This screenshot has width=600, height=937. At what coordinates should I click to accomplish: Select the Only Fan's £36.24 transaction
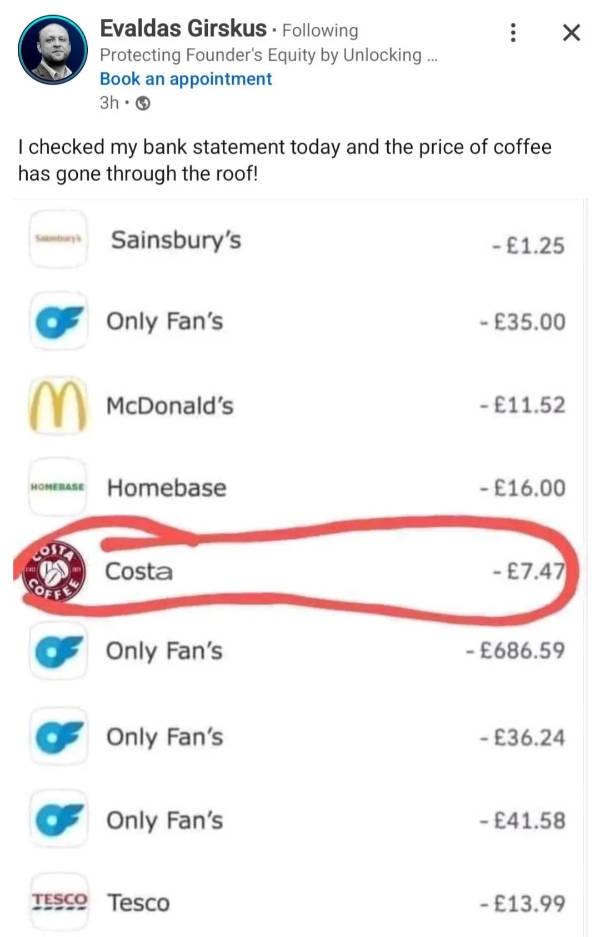297,737
